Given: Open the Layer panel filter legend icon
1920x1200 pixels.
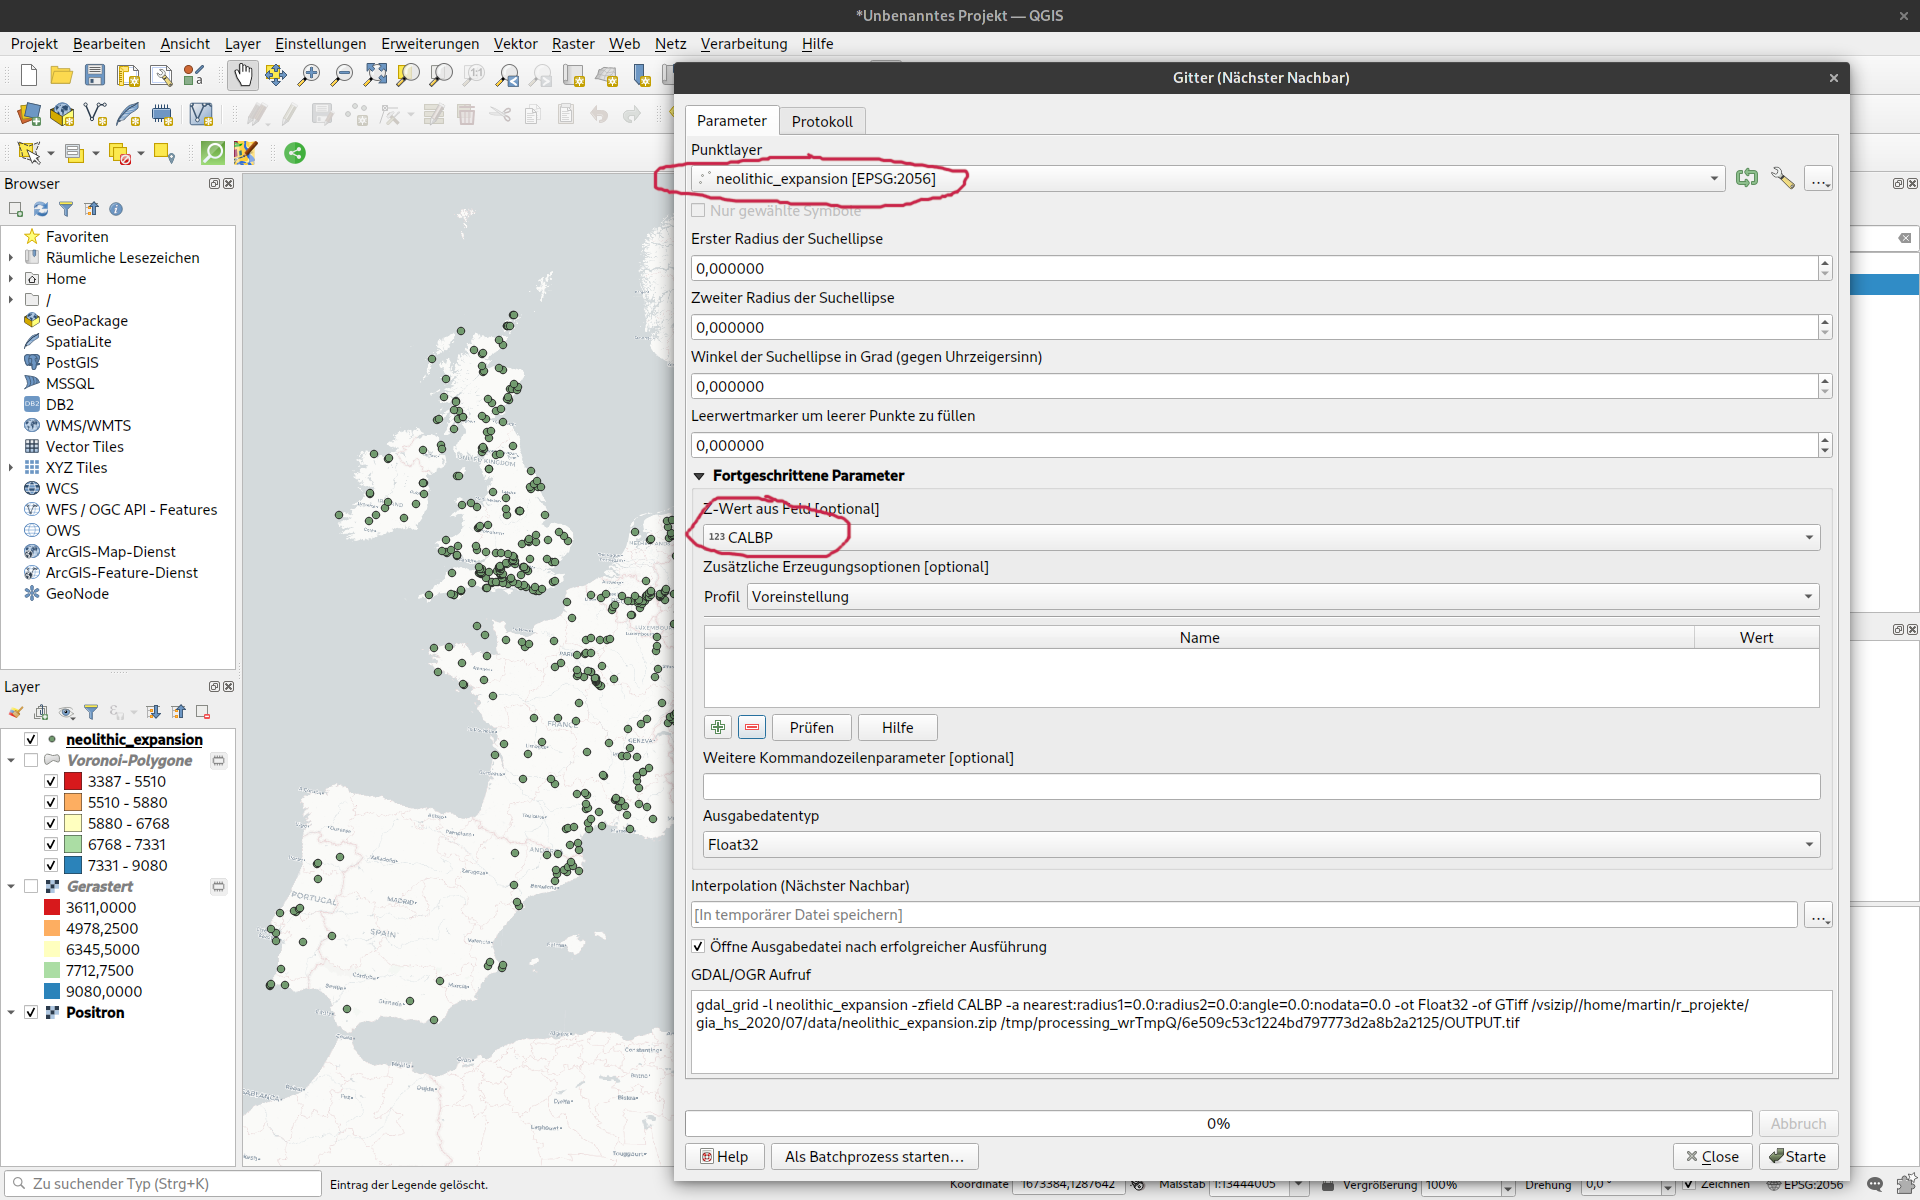Looking at the screenshot, I should tap(91, 712).
